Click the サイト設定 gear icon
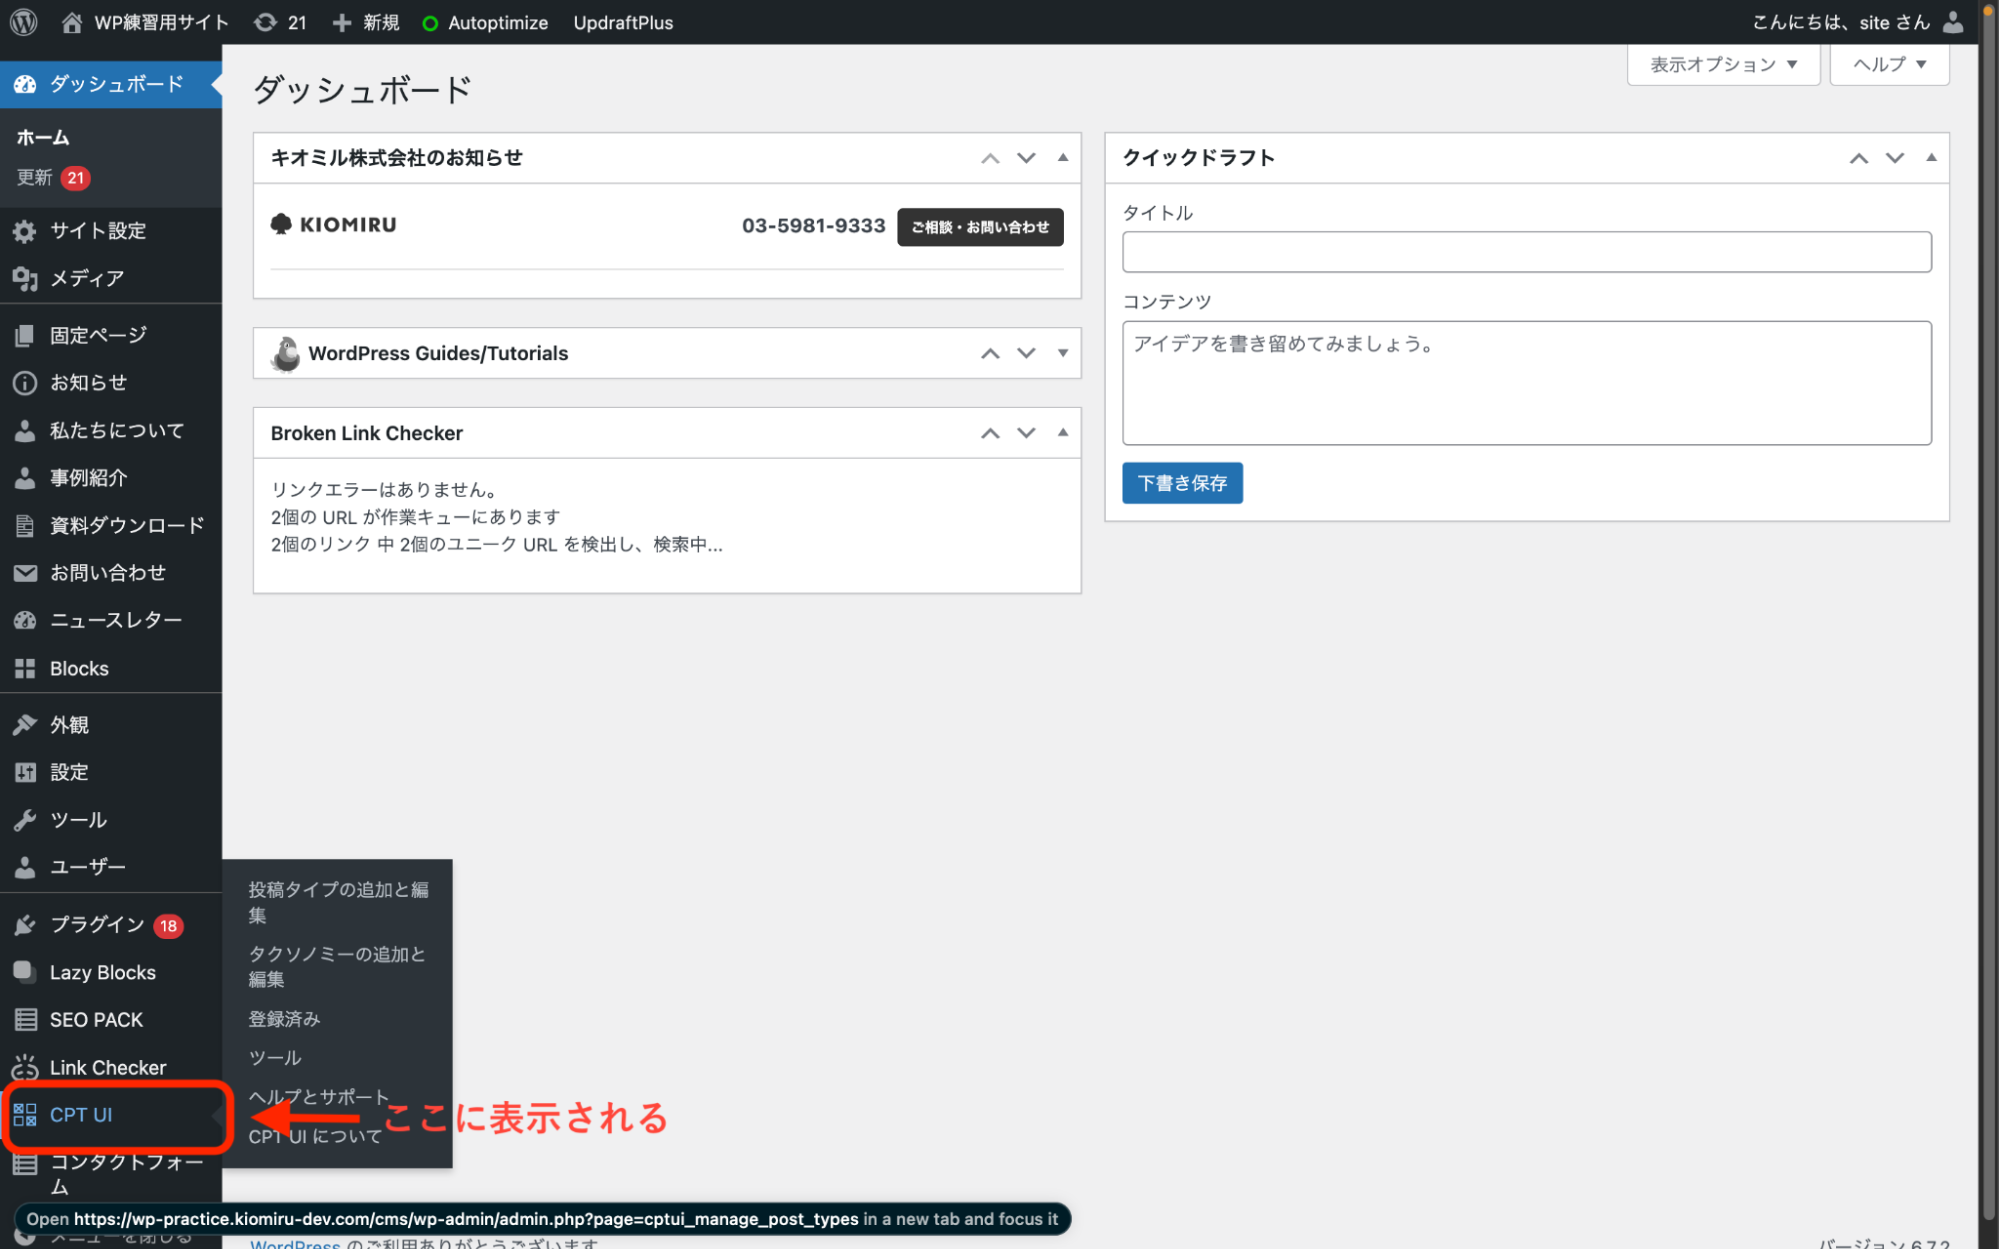Image resolution: width=1999 pixels, height=1250 pixels. pyautogui.click(x=25, y=231)
